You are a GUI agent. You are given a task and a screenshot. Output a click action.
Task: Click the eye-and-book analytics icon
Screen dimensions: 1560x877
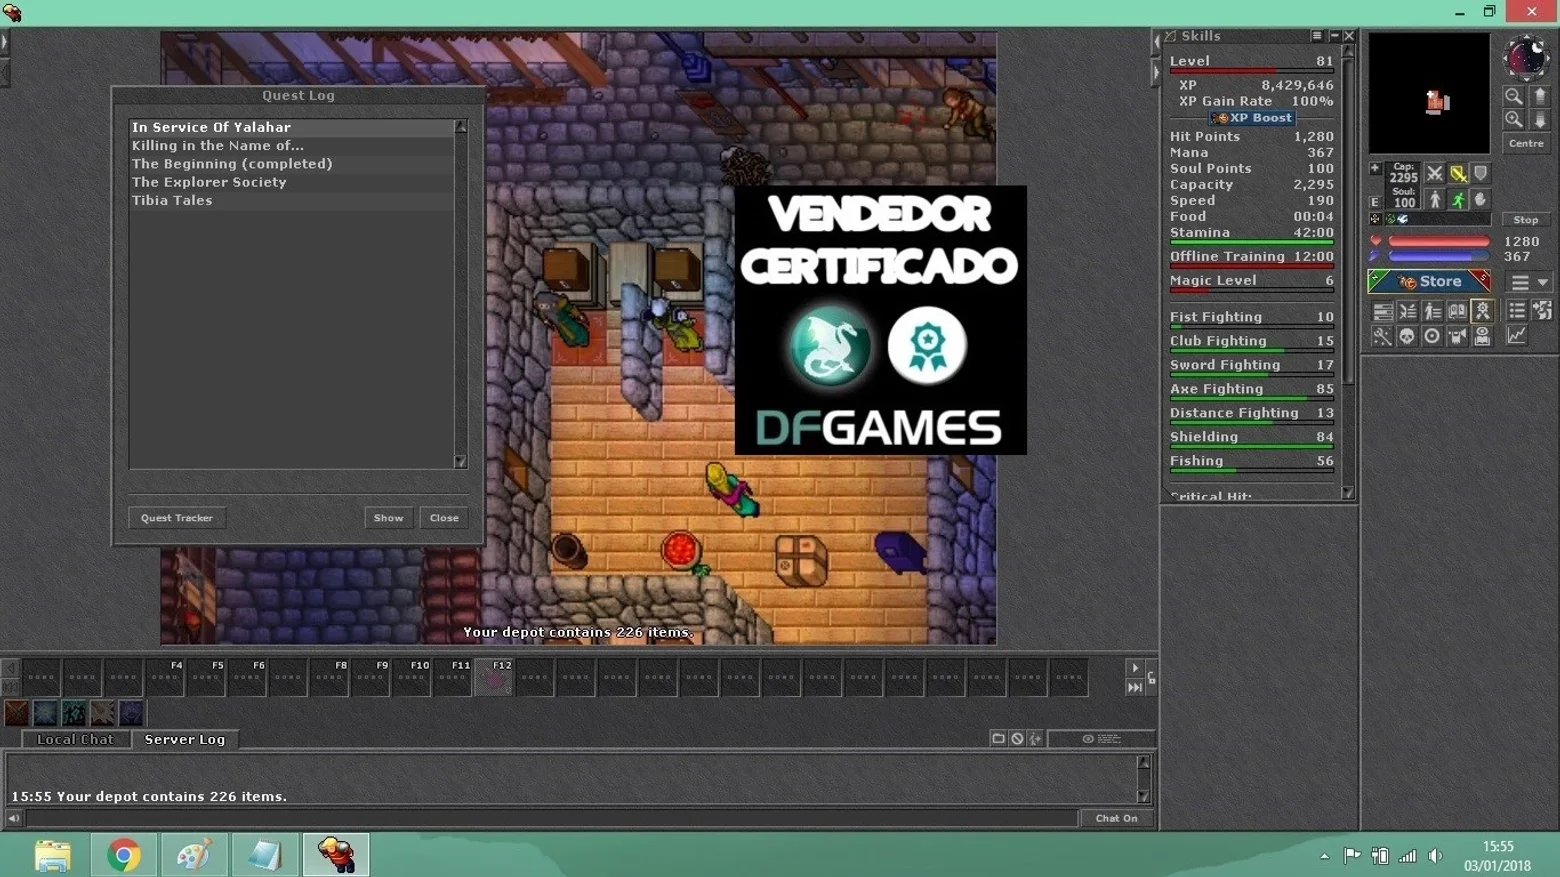[x=1482, y=336]
